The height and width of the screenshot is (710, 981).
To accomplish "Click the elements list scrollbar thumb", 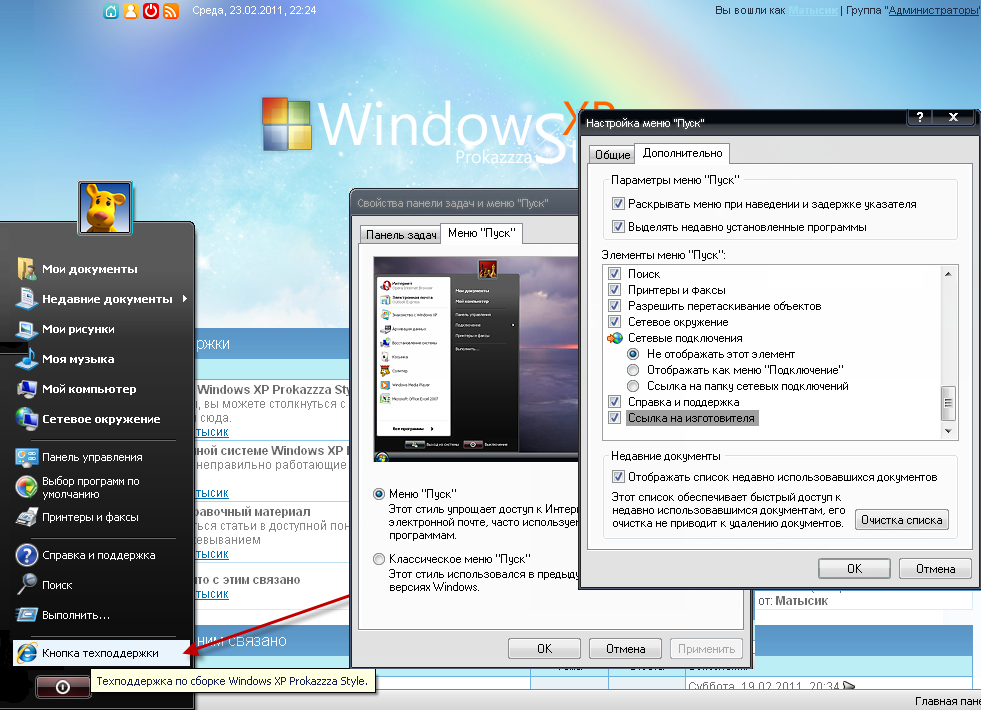I will pos(948,403).
